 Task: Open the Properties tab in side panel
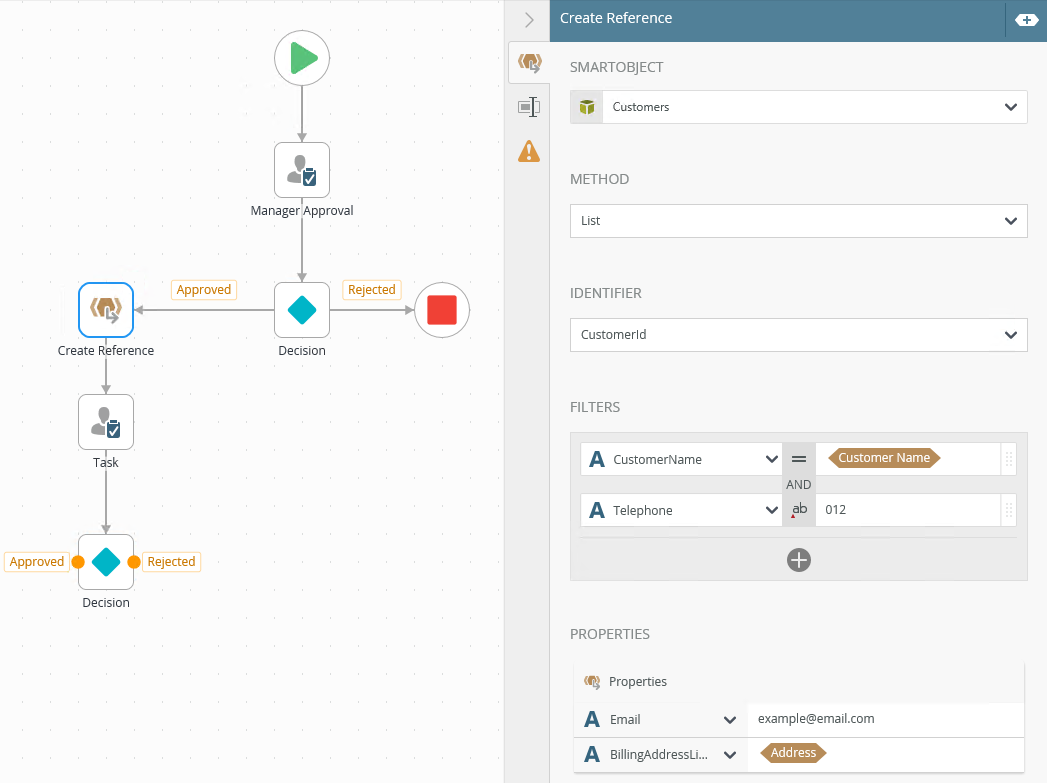(x=530, y=107)
